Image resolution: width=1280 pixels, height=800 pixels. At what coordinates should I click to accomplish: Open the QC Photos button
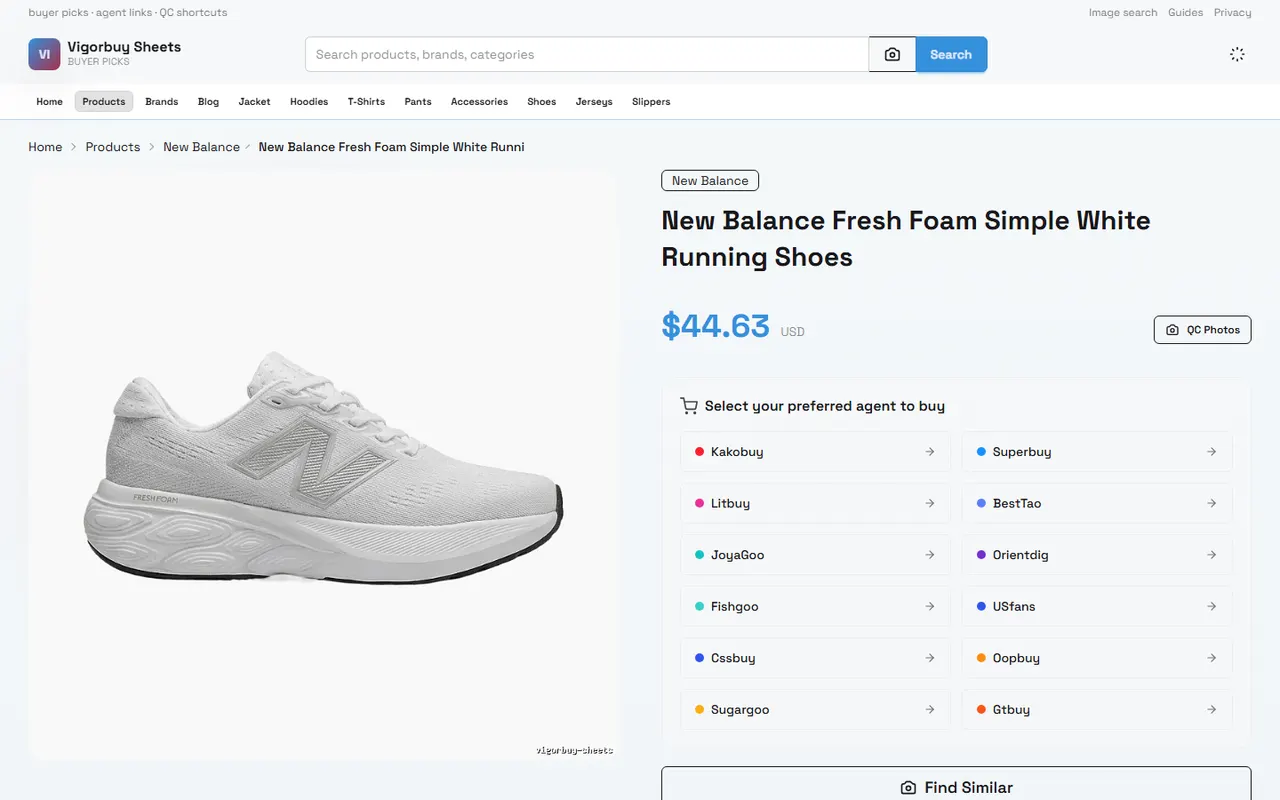pos(1203,330)
